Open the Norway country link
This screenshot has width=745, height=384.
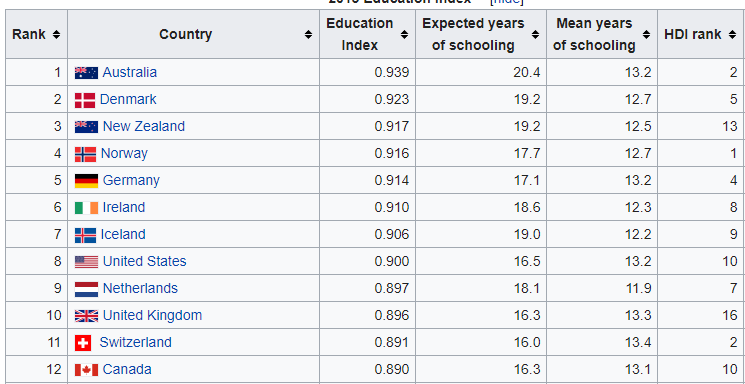pyautogui.click(x=124, y=154)
